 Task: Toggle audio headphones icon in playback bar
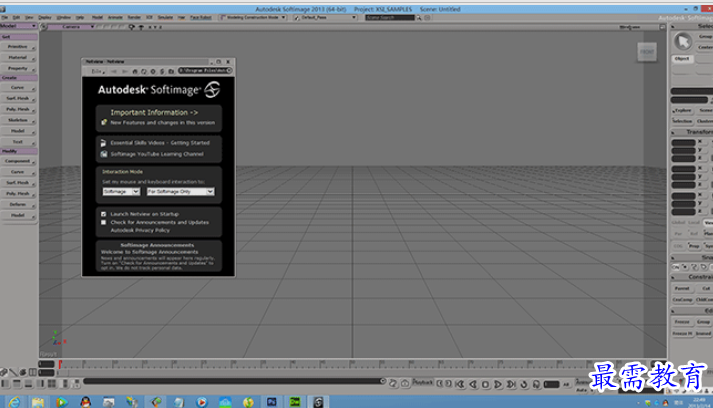pyautogui.click(x=537, y=384)
